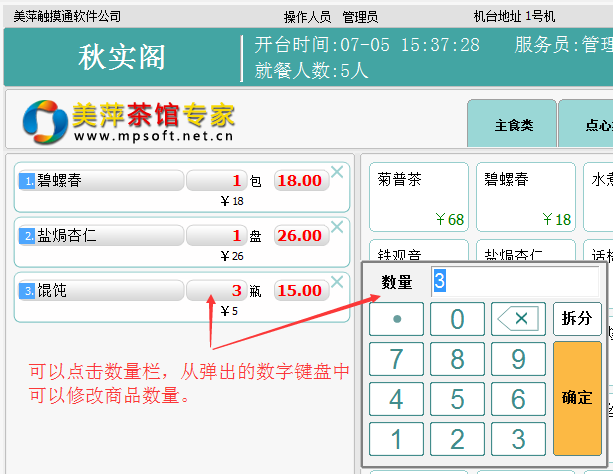Click the 碧螺春 quantity field showing 1
Viewport: 613px width, 474px height.
click(217, 181)
